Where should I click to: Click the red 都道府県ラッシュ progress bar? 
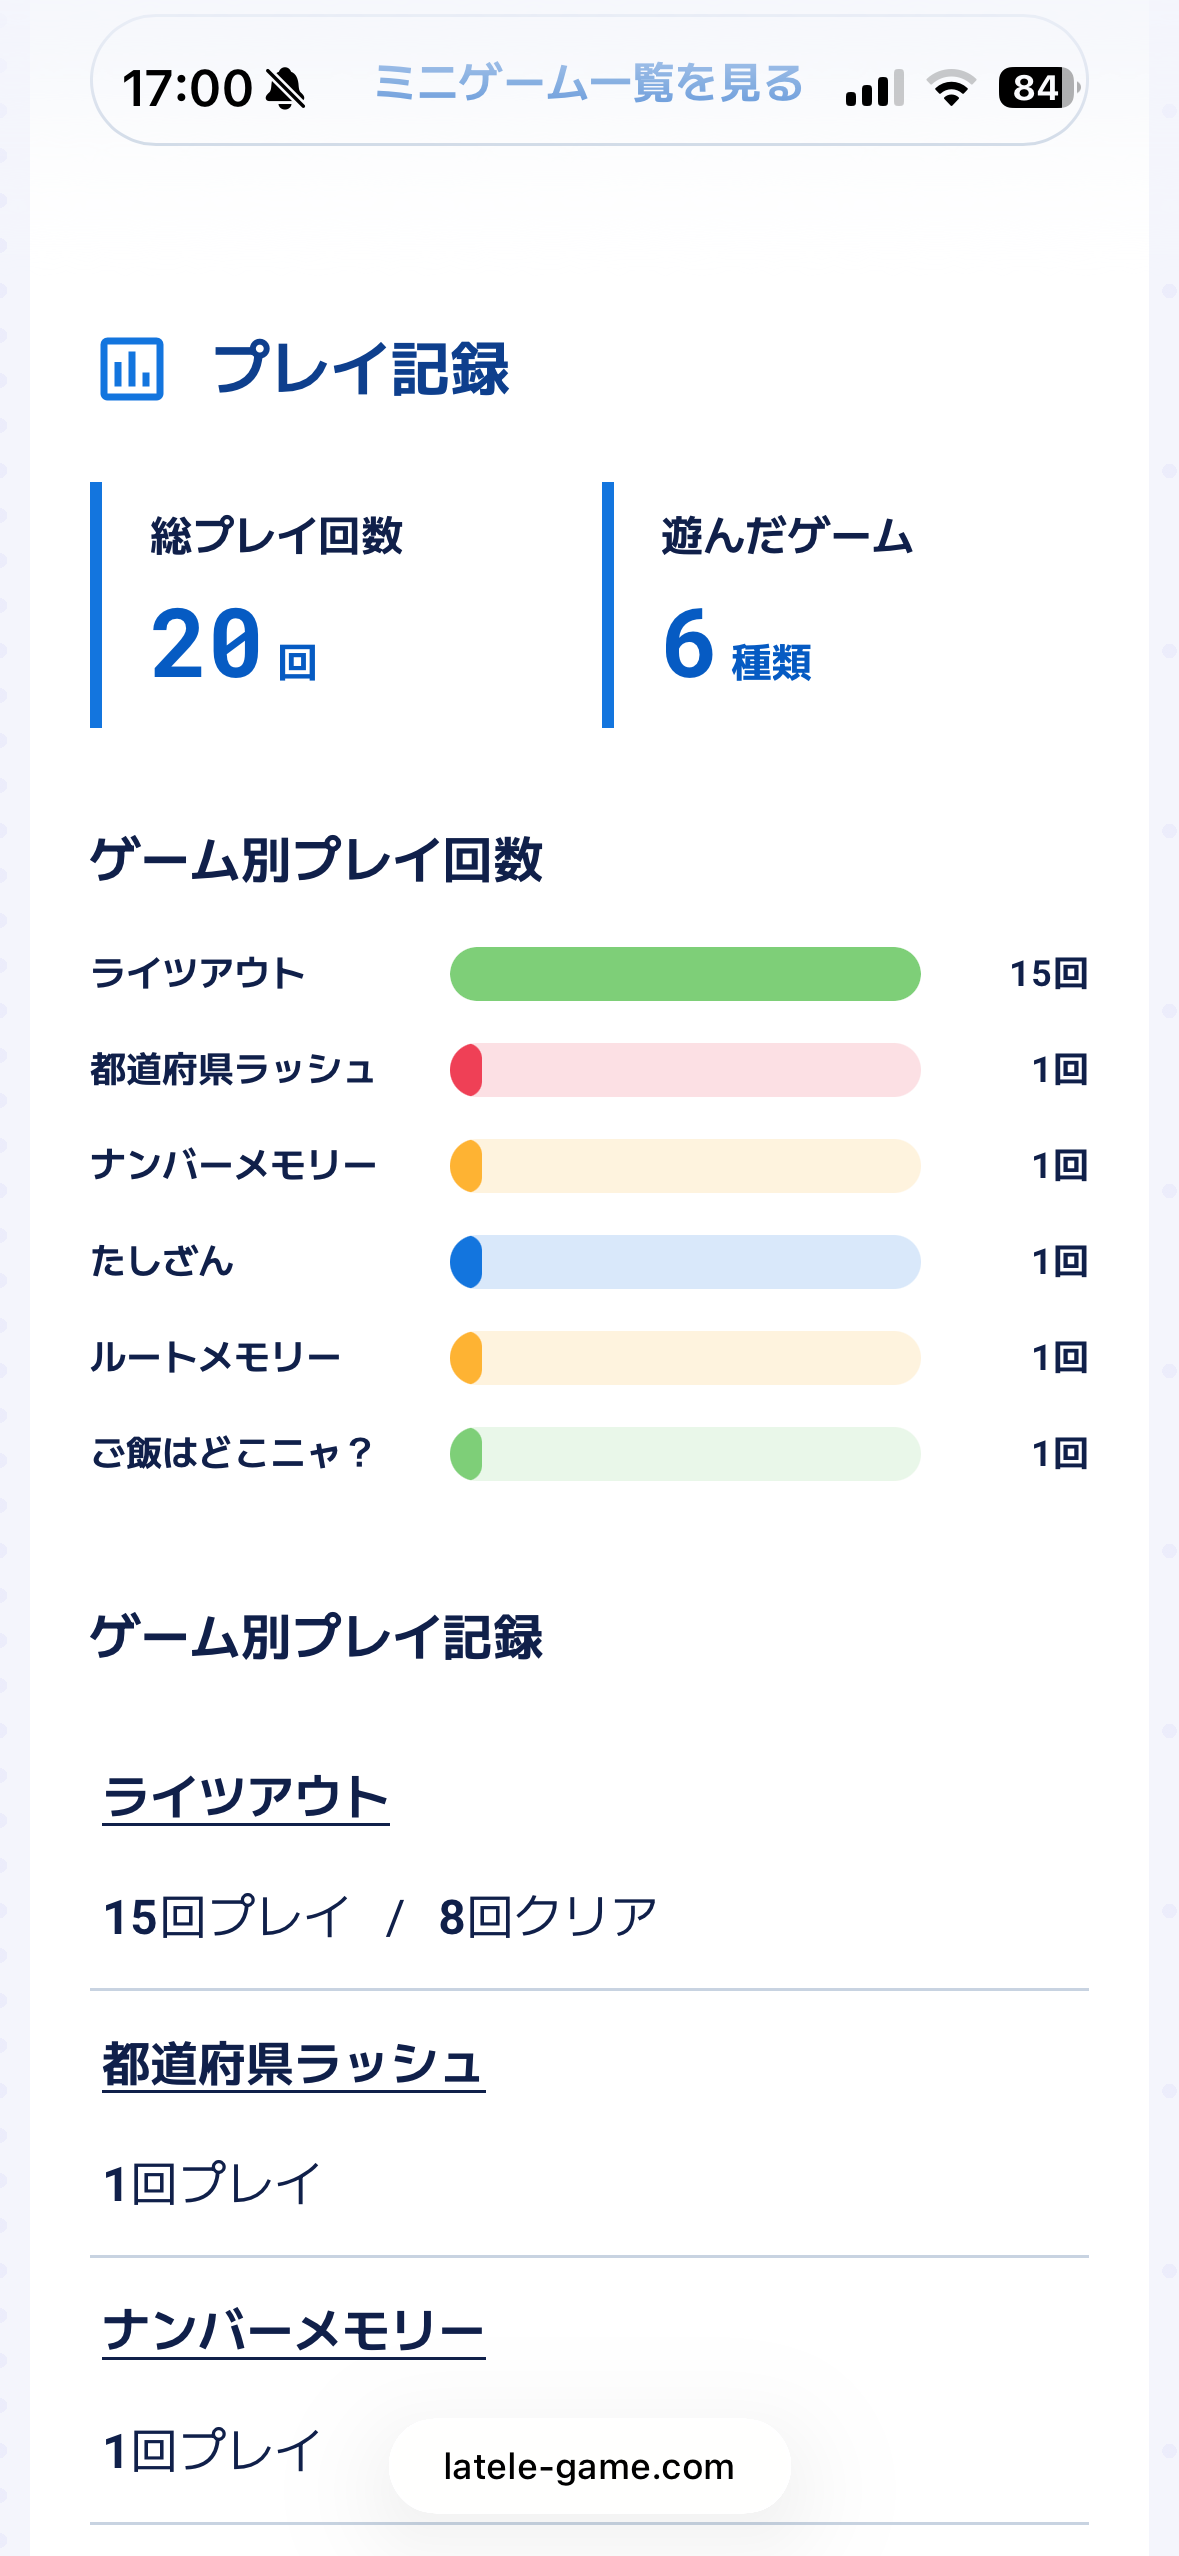coord(685,1070)
